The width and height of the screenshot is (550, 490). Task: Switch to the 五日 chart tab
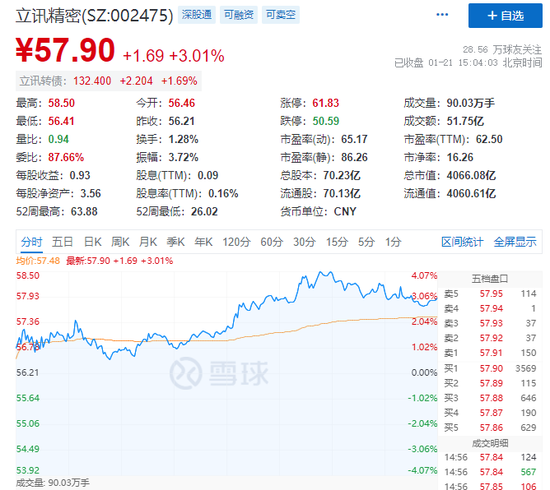coord(62,242)
